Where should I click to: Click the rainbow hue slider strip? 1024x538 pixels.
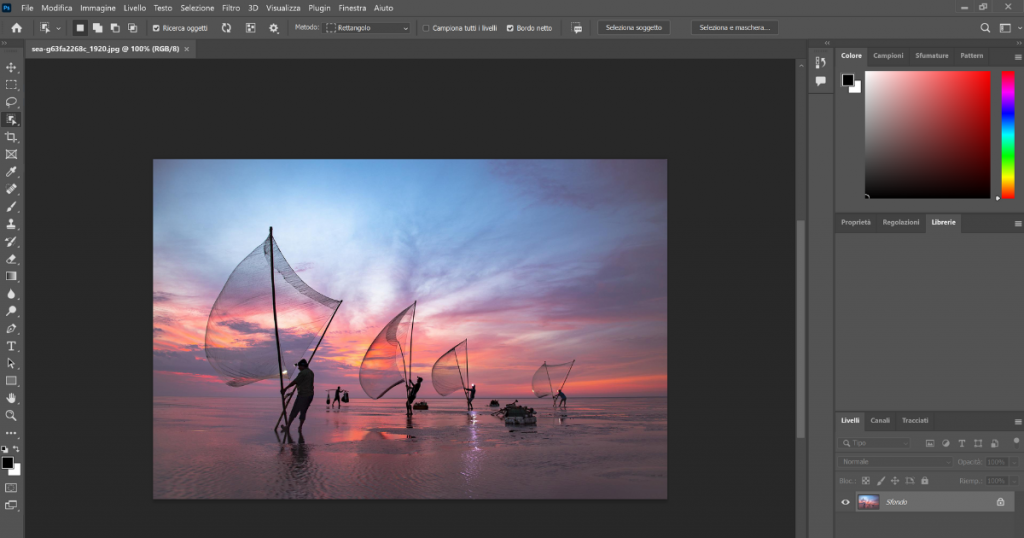pyautogui.click(x=1008, y=134)
